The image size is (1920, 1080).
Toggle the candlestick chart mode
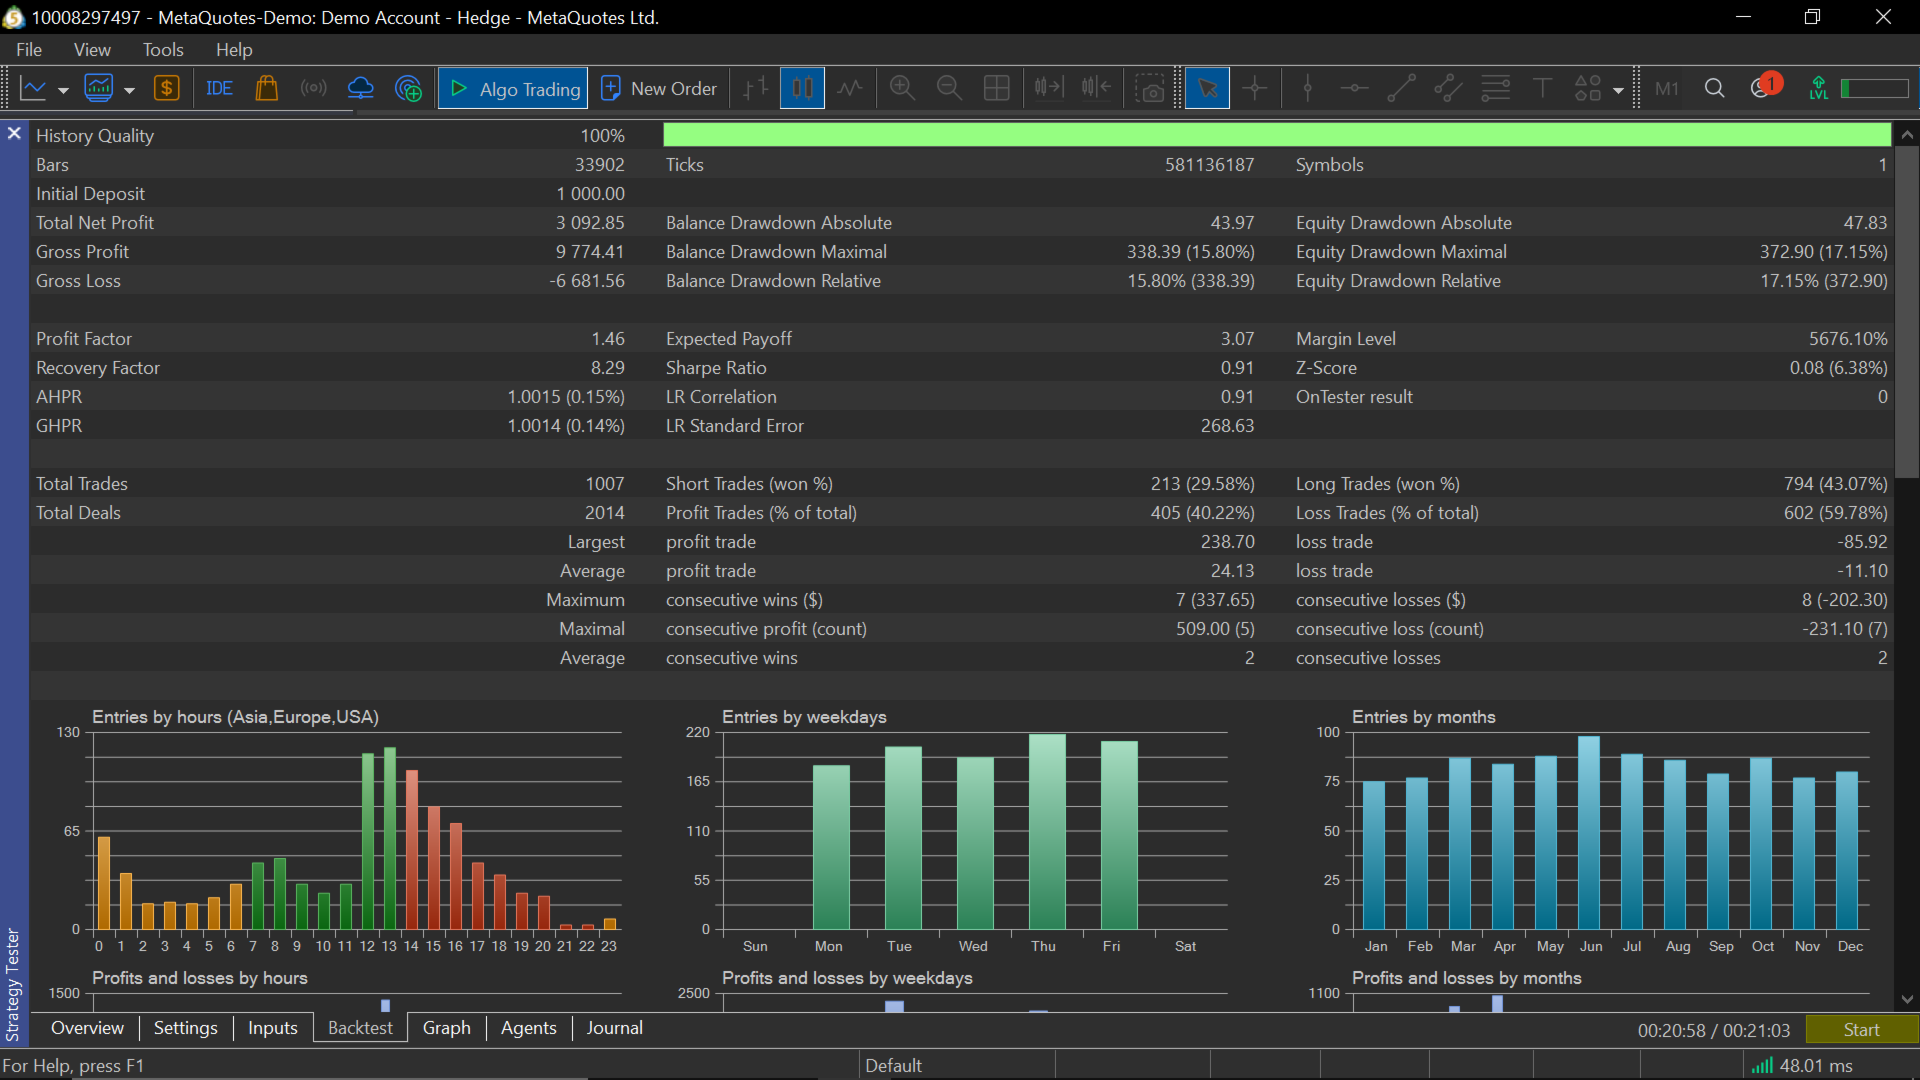click(802, 89)
